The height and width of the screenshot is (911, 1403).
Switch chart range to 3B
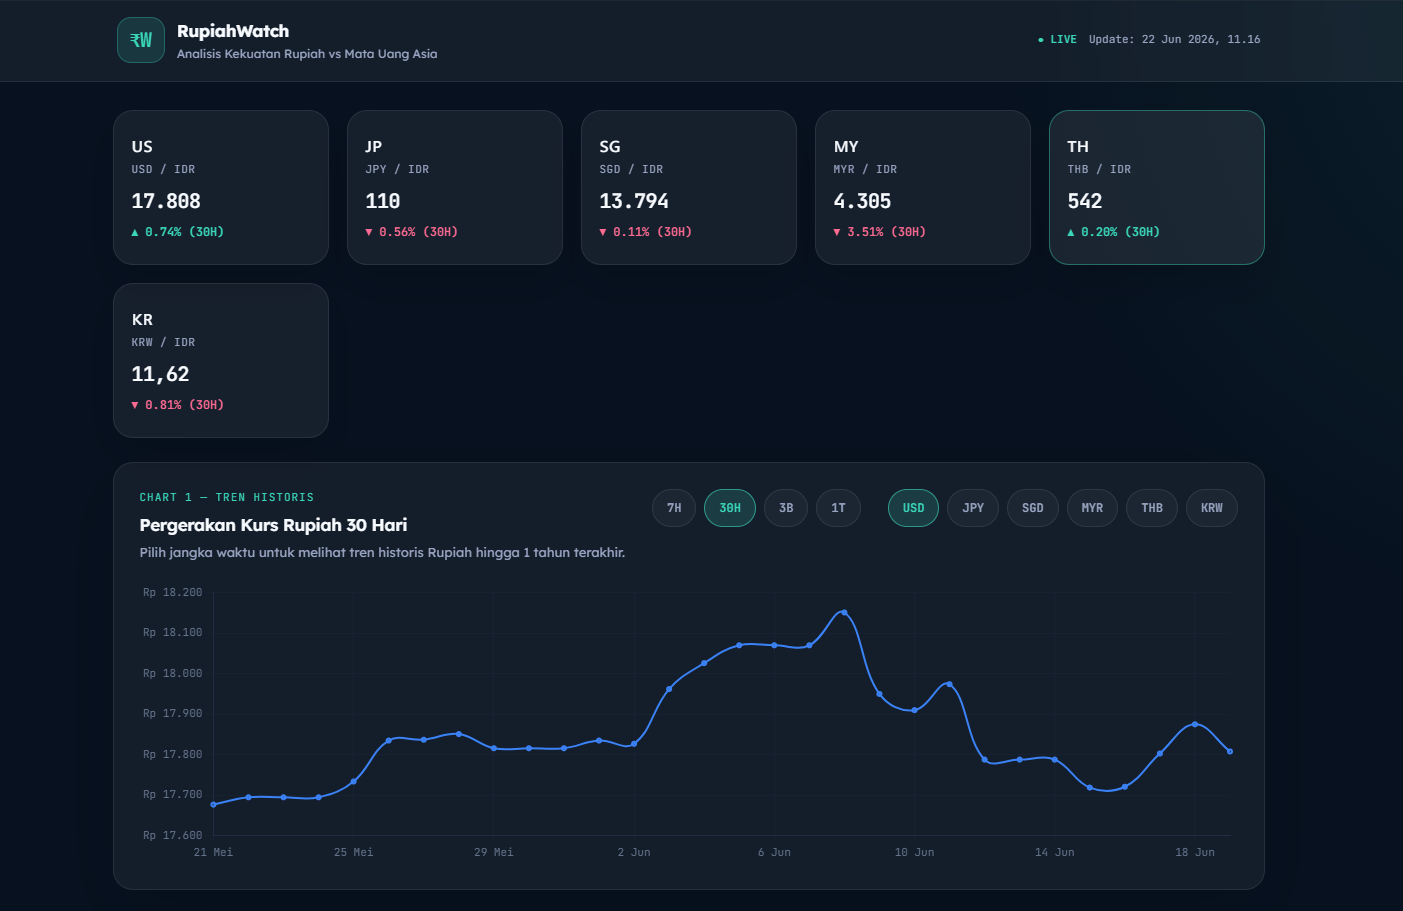pyautogui.click(x=786, y=508)
